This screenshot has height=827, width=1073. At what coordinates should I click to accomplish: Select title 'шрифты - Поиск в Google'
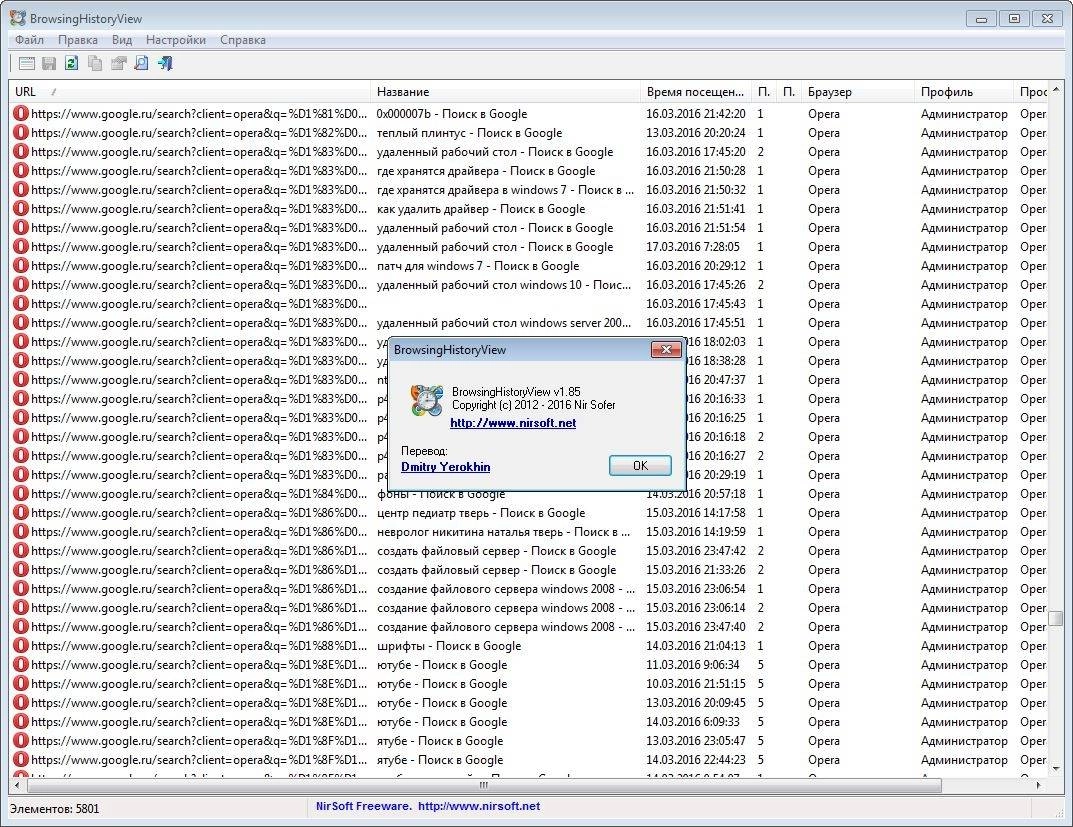pos(449,646)
